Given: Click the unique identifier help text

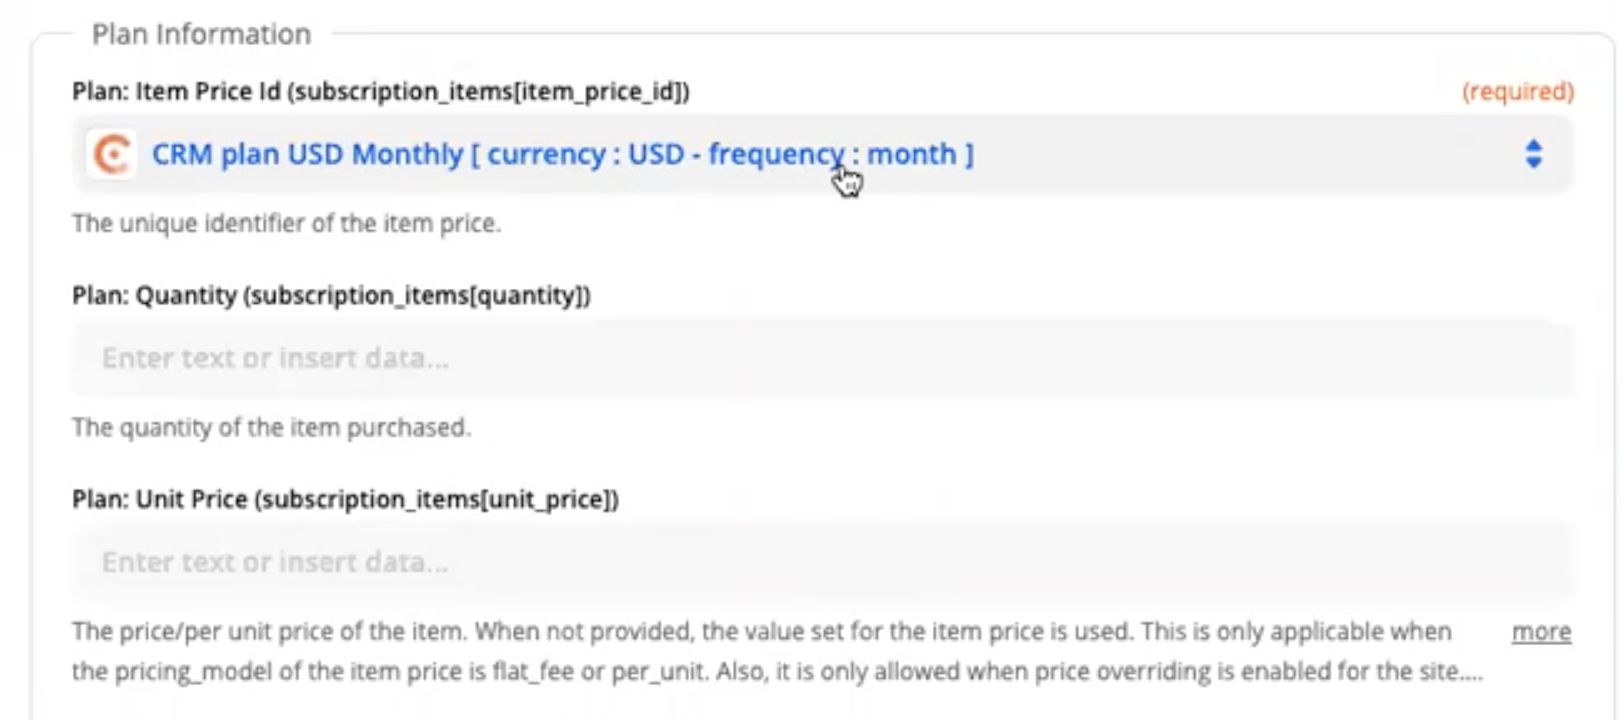Looking at the screenshot, I should [286, 223].
